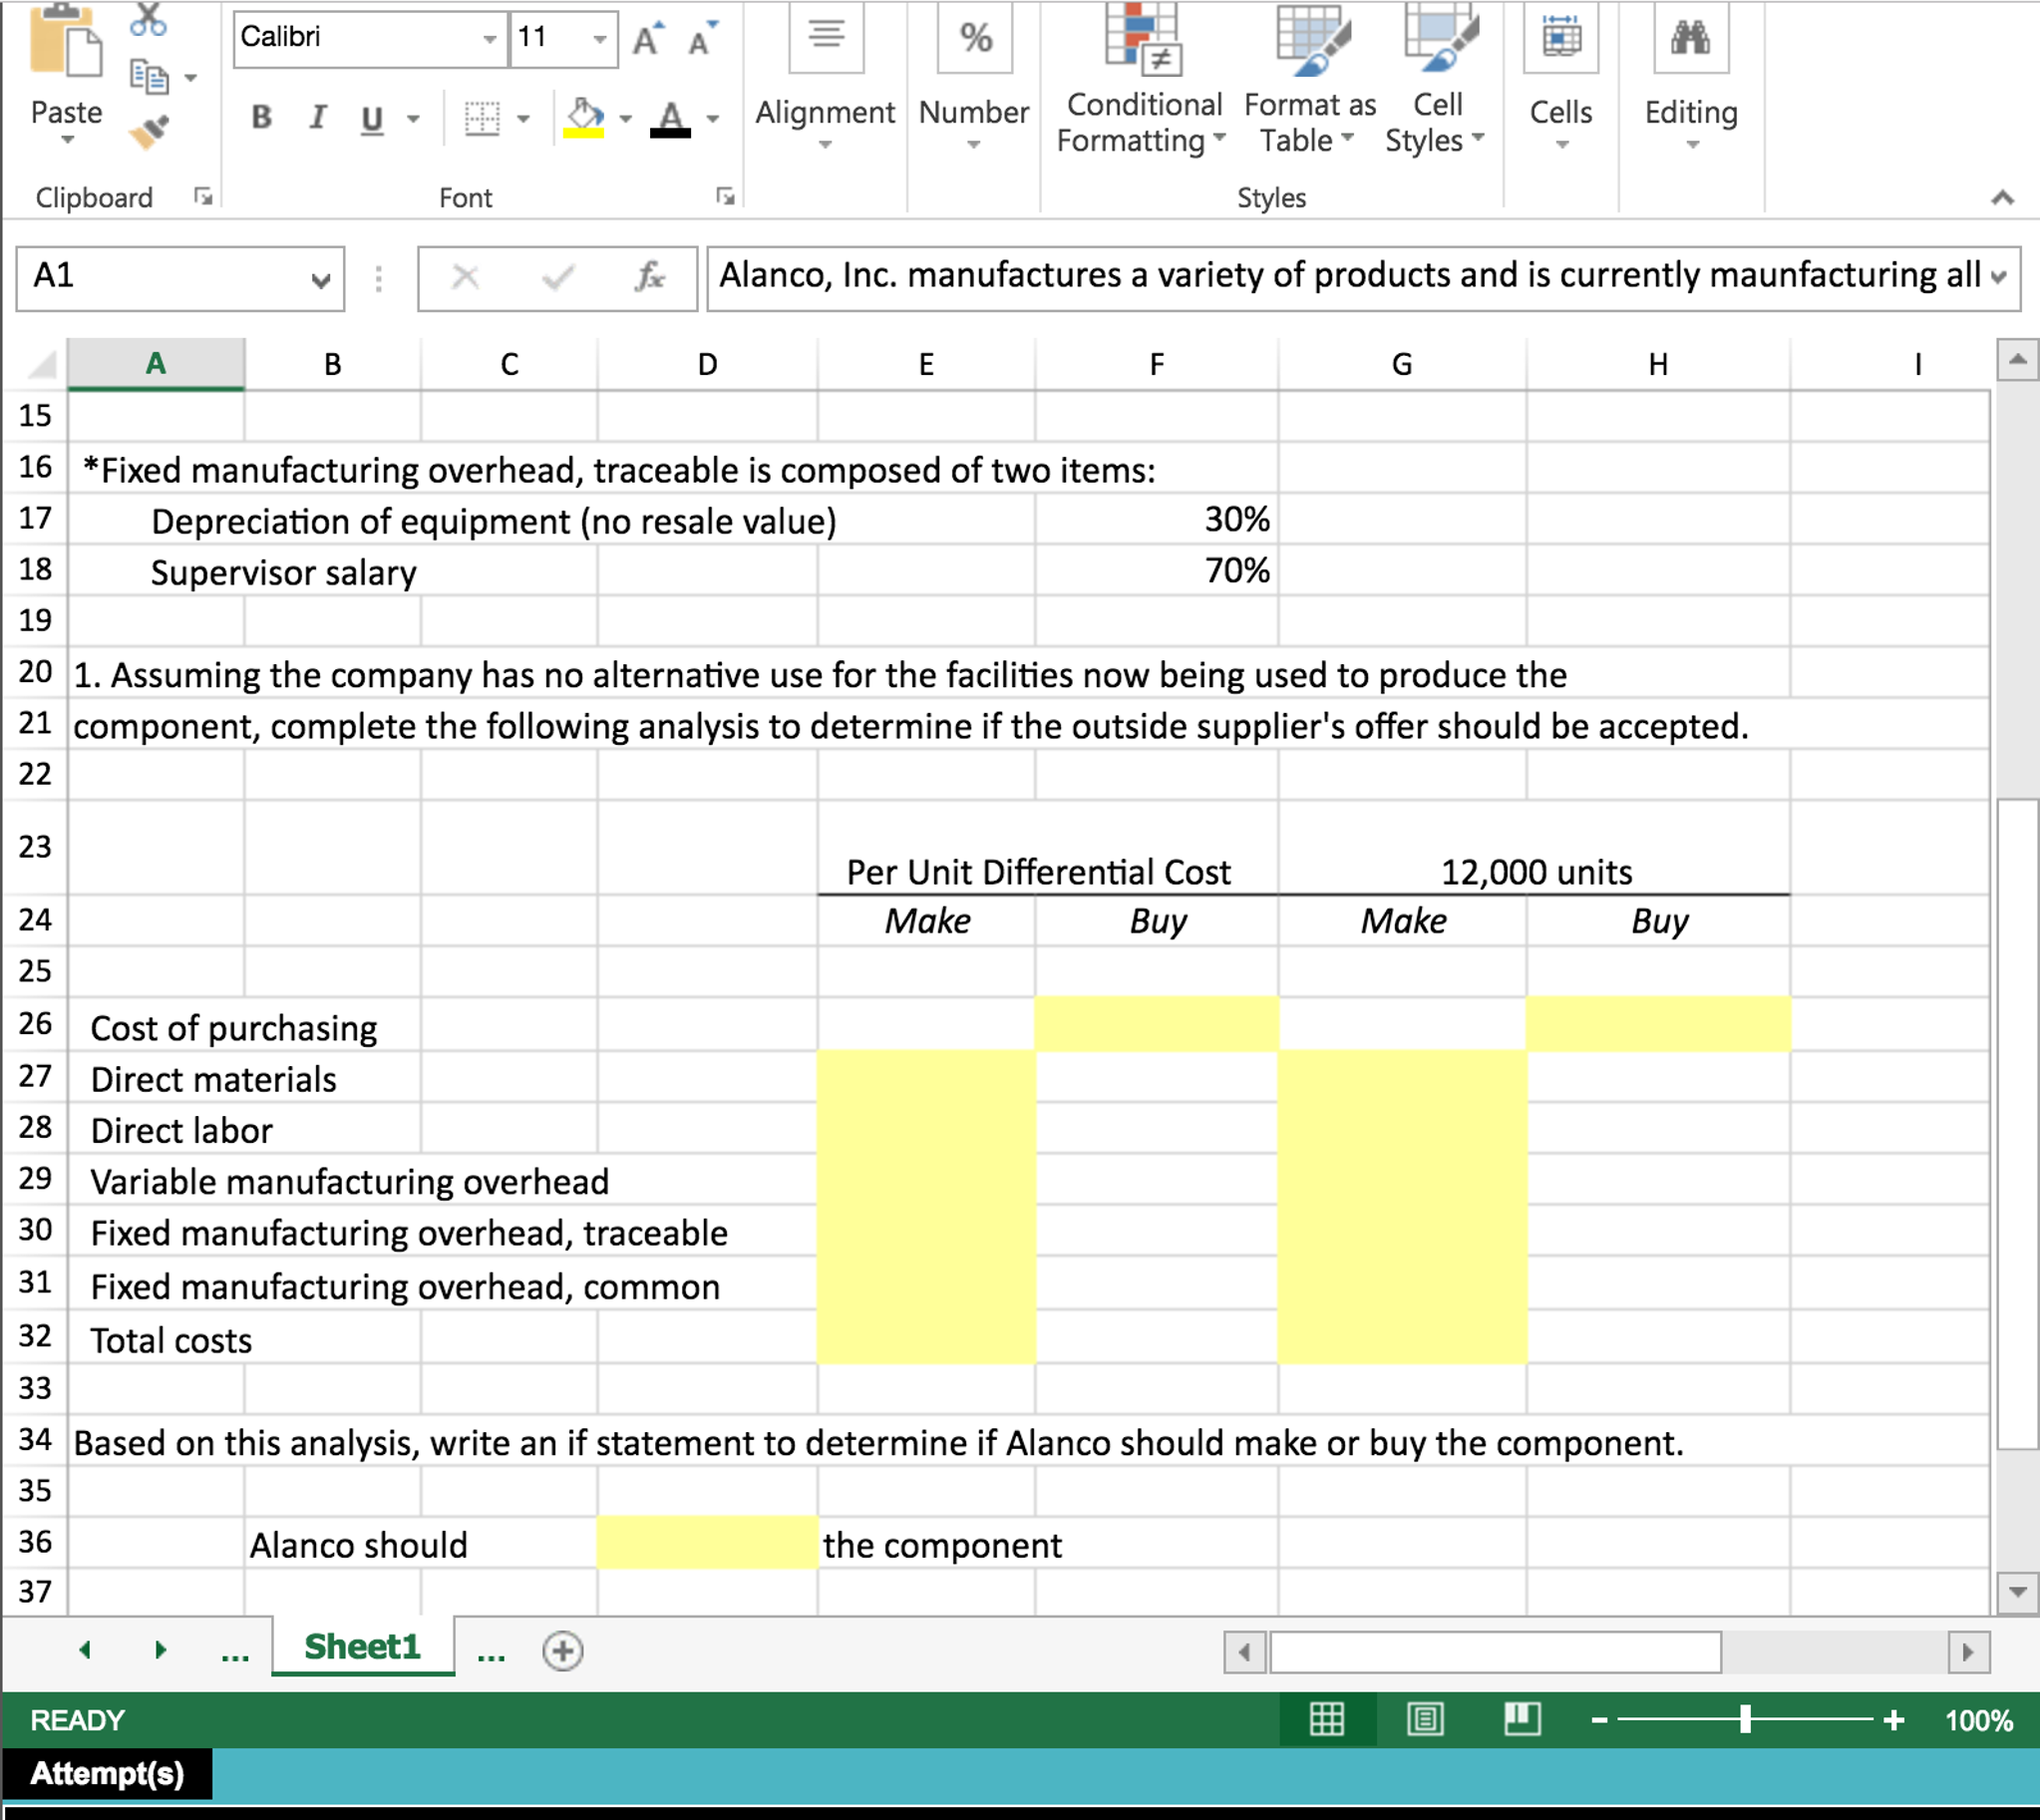Click the Insert Function (fx) icon

point(649,277)
